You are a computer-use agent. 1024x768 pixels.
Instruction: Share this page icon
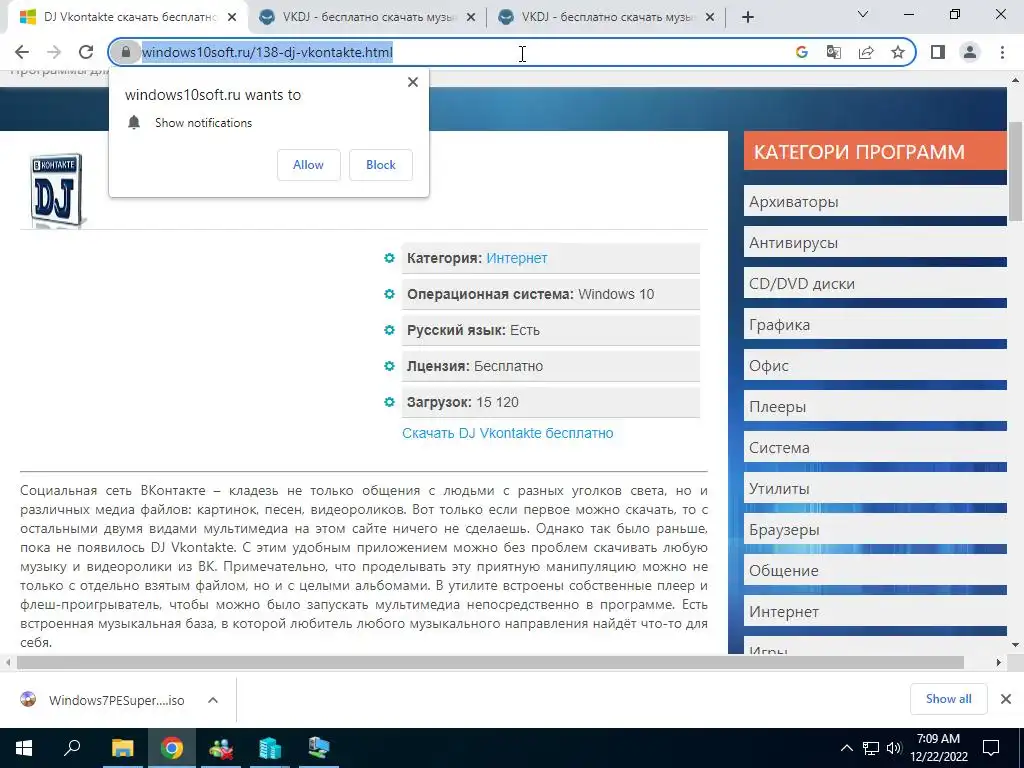point(866,52)
